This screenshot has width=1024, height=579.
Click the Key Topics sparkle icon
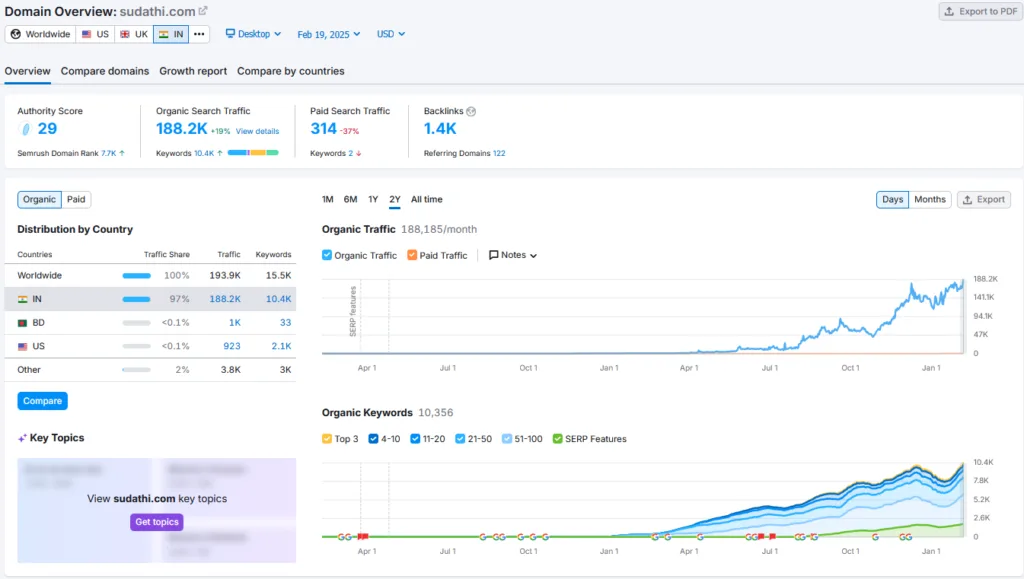(22, 438)
